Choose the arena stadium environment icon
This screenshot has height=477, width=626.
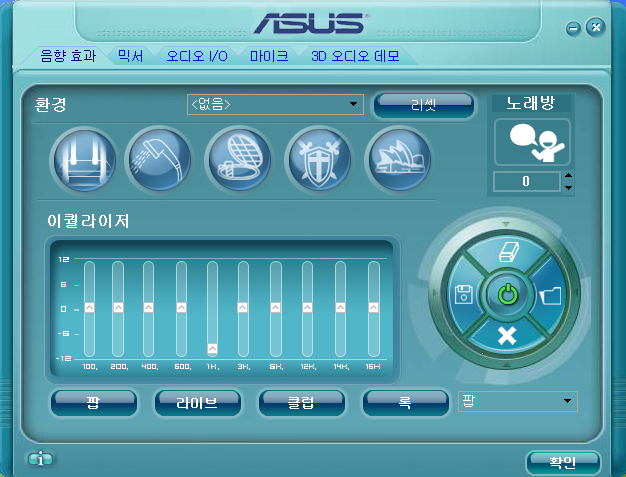click(239, 160)
